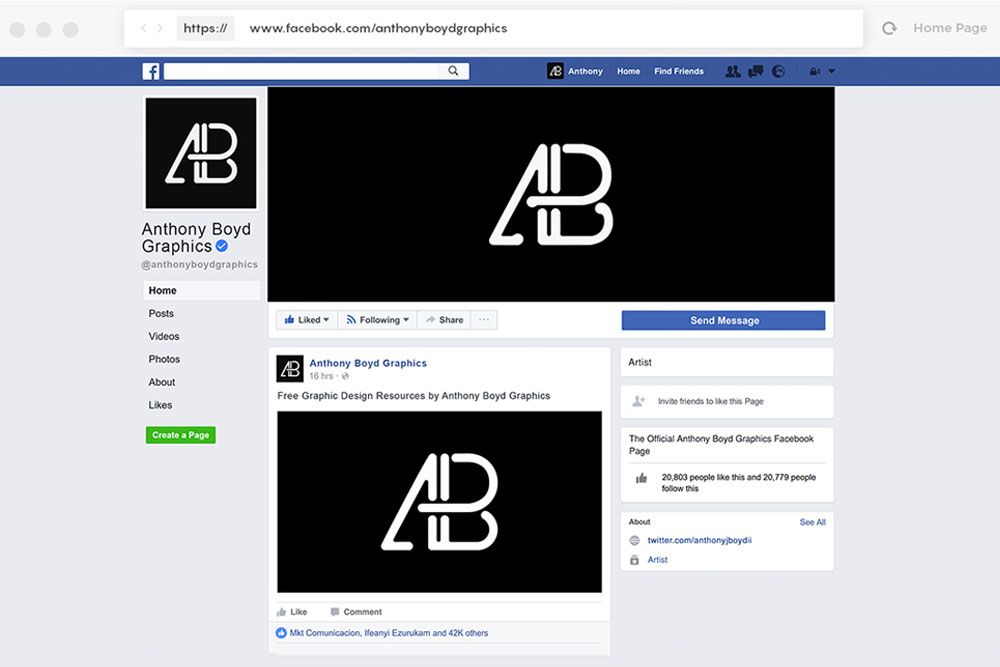The image size is (1000, 667).
Task: Click the cover photo
Action: 551,194
